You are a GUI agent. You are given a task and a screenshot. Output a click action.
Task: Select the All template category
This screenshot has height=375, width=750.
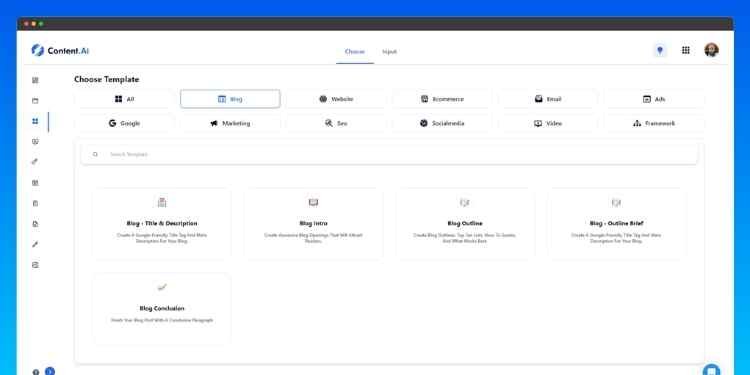pos(124,99)
